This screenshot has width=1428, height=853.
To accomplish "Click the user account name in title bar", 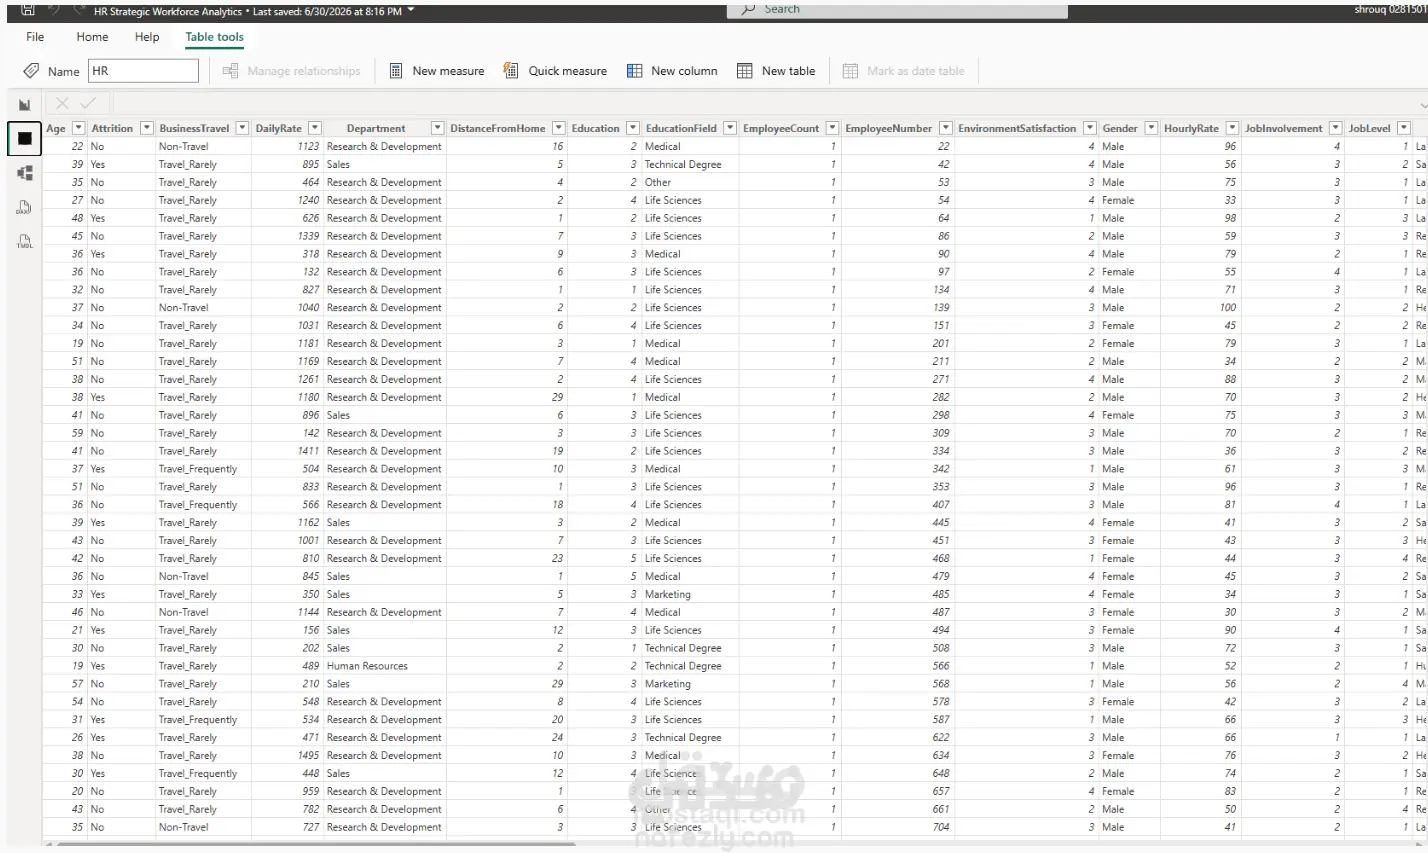I will (x=1390, y=9).
